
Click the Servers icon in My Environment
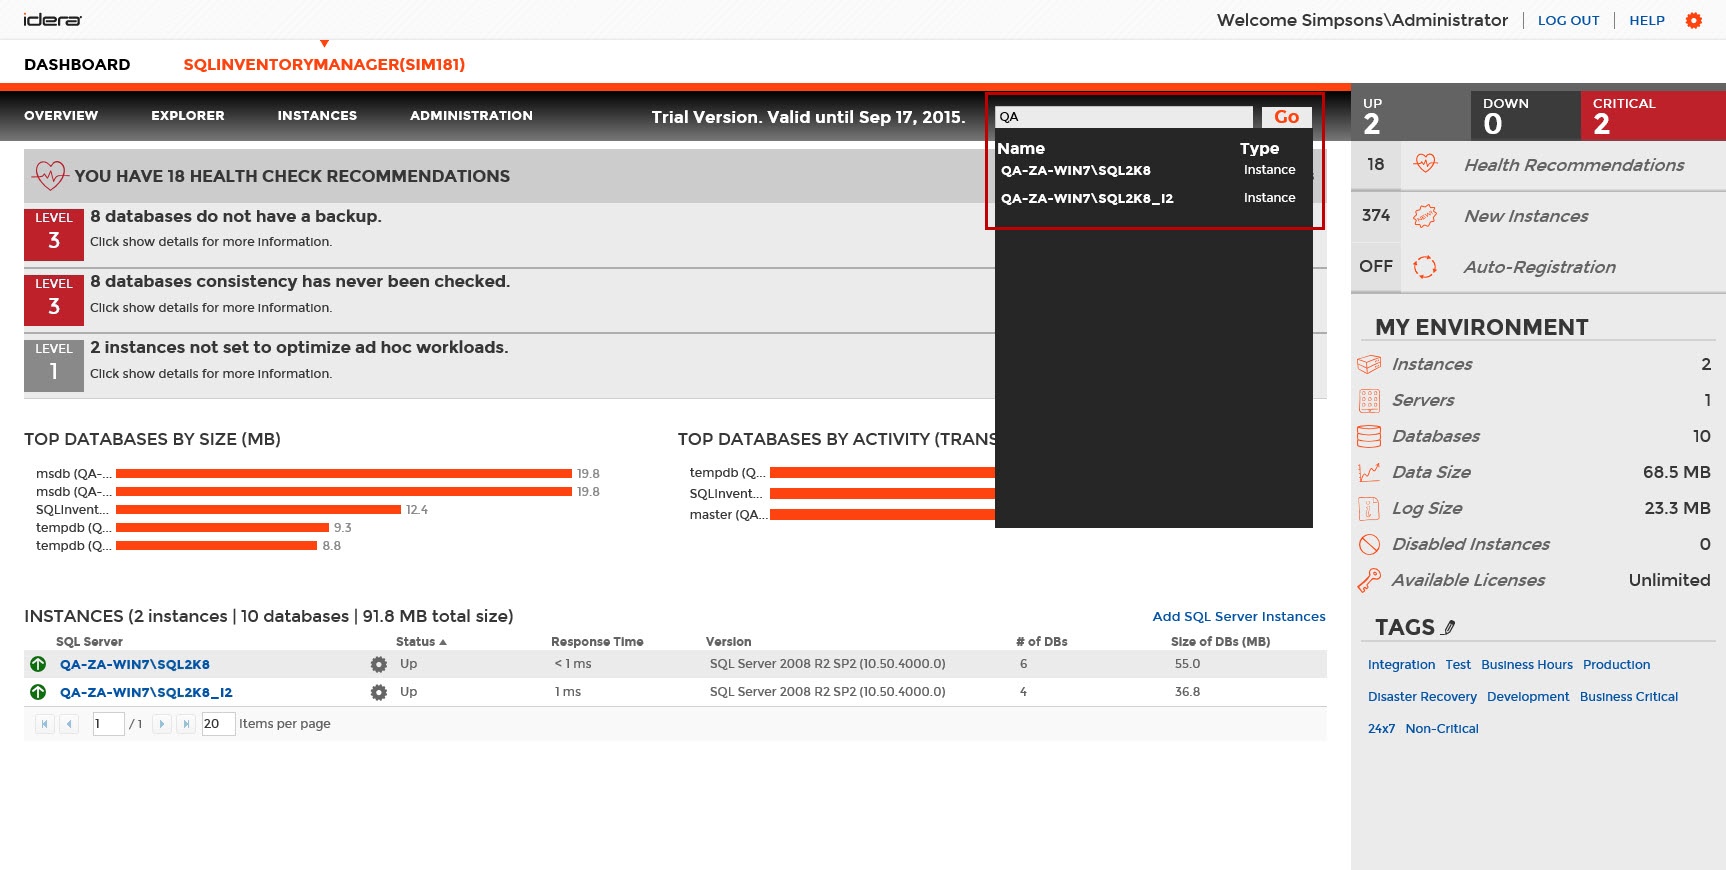coord(1369,400)
